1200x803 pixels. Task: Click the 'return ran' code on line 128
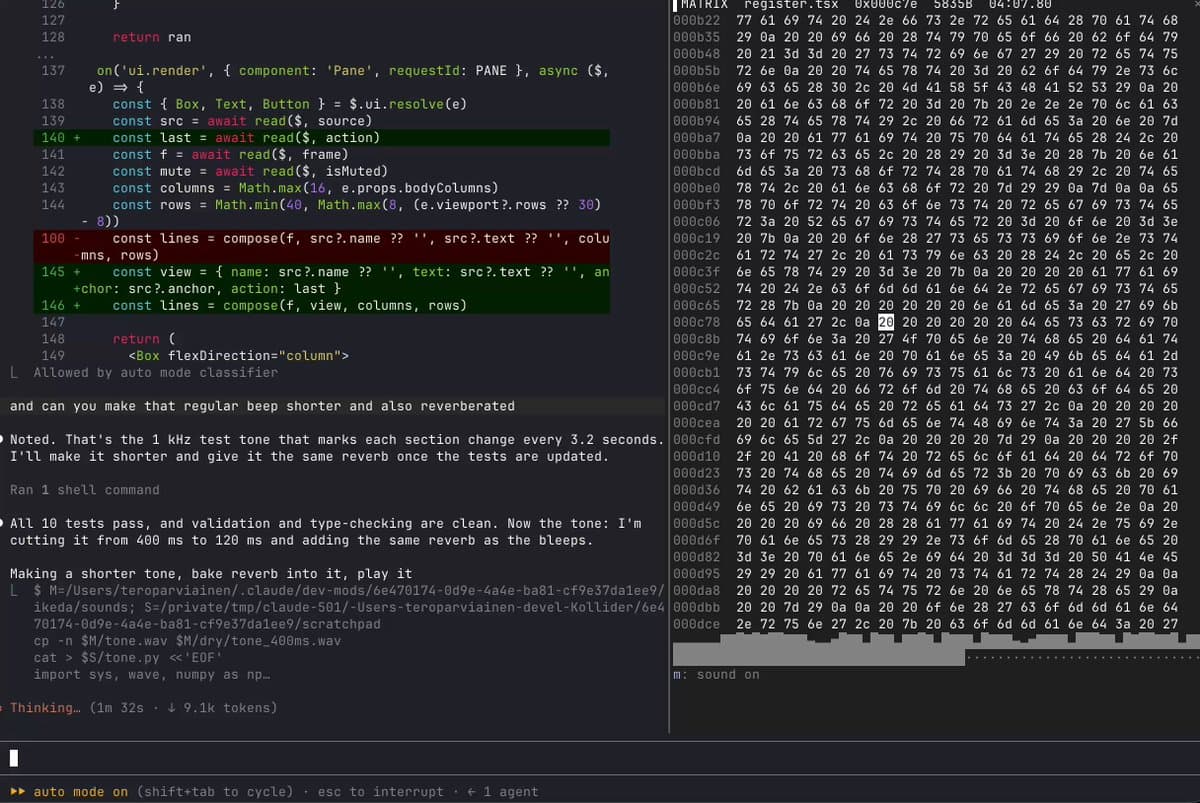click(x=152, y=37)
